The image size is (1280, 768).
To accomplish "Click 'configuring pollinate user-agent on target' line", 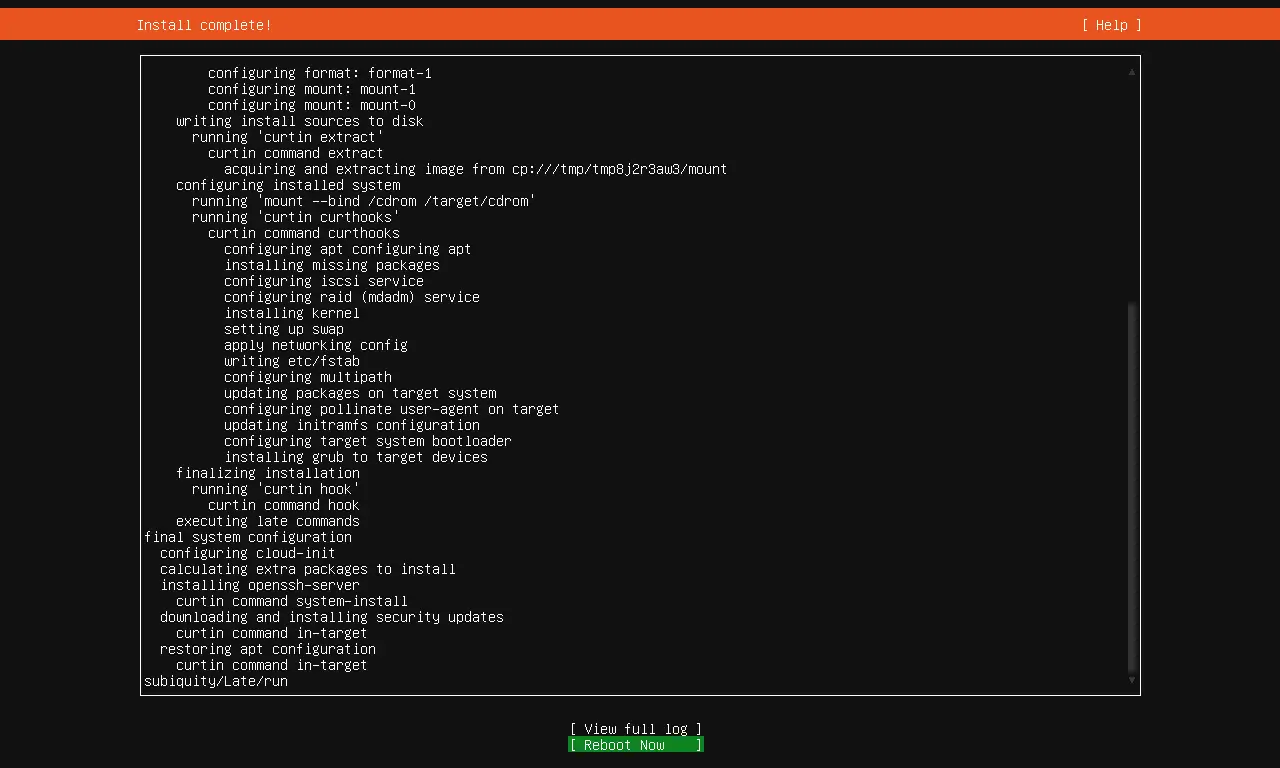I will pos(392,409).
